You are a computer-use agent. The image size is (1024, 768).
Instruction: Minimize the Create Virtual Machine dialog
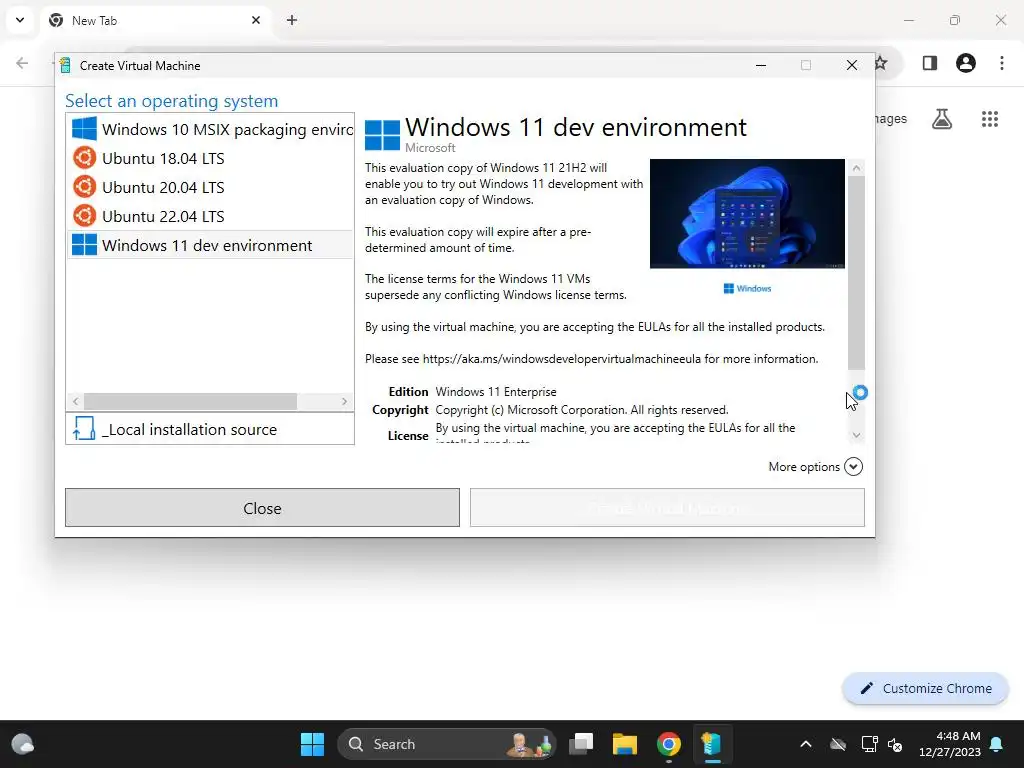tap(761, 65)
